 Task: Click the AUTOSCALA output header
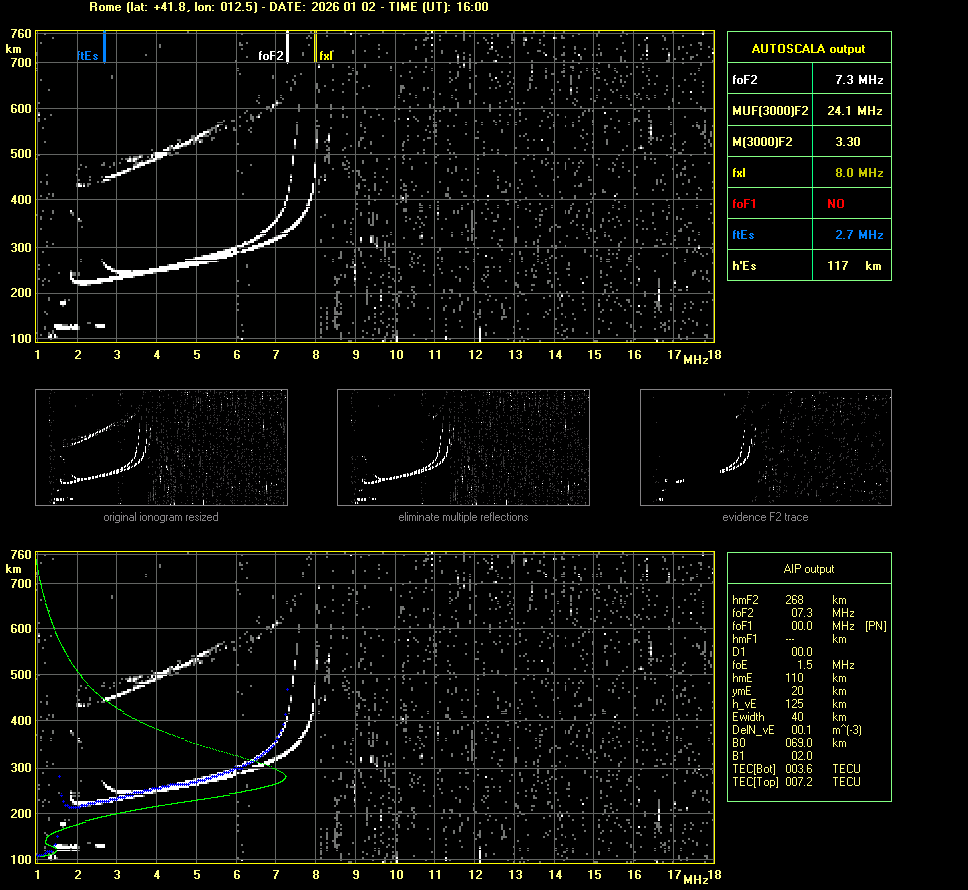pyautogui.click(x=808, y=48)
